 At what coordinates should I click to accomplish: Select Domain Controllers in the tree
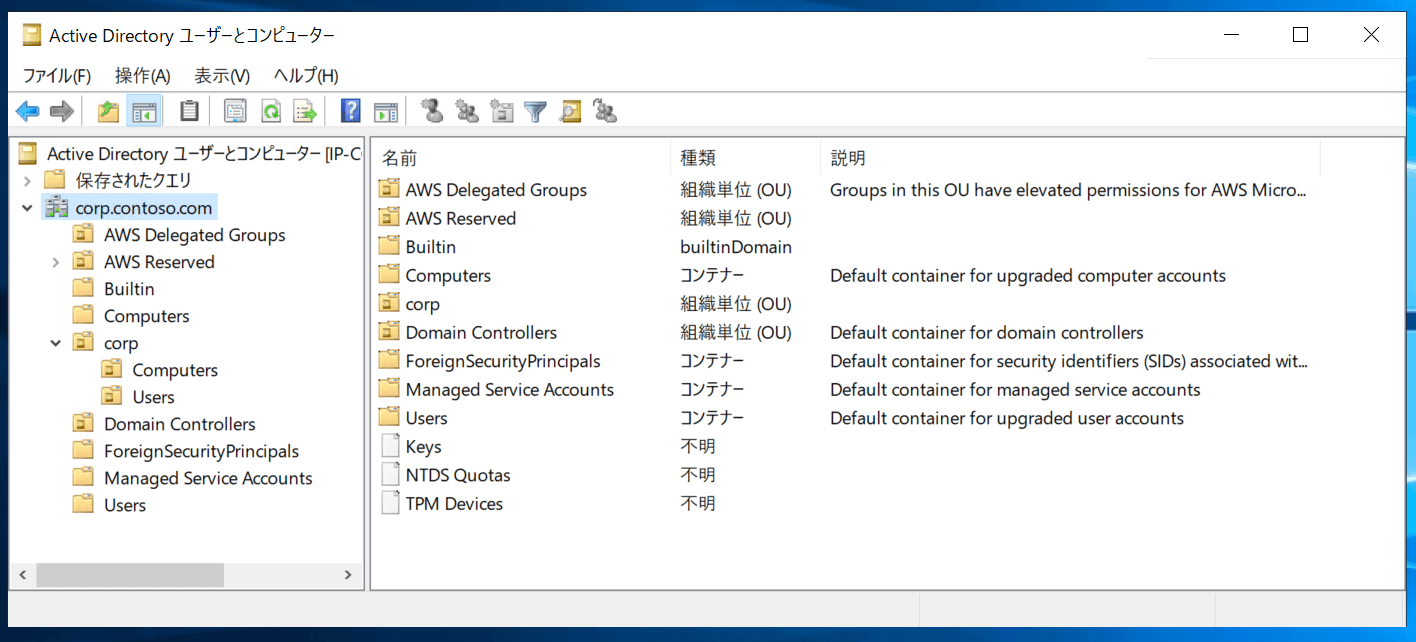(180, 424)
